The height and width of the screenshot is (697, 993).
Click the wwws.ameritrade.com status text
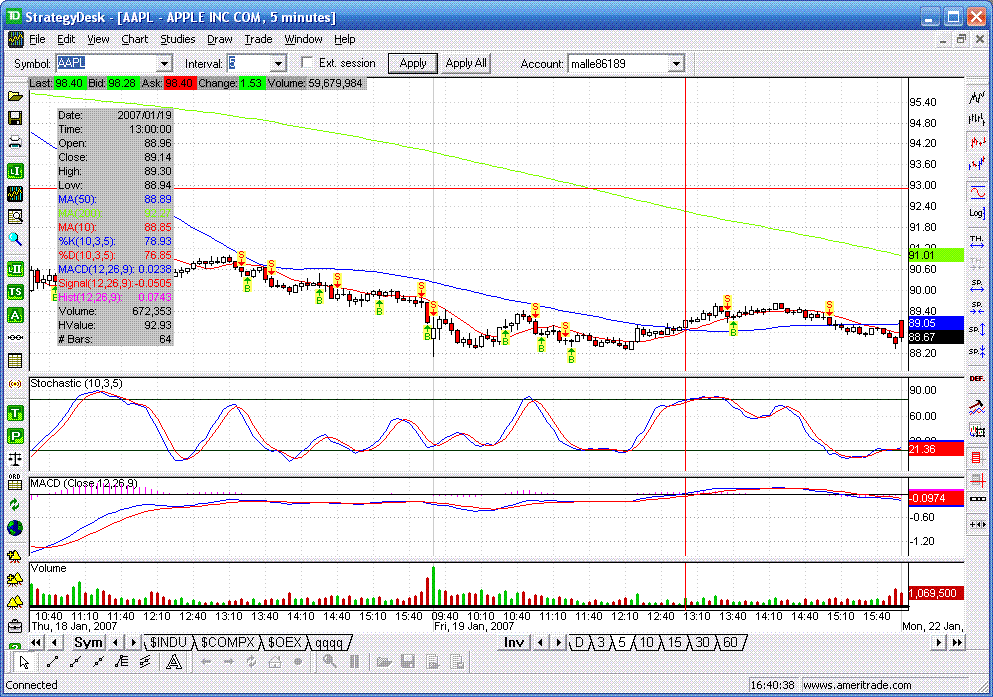(857, 685)
